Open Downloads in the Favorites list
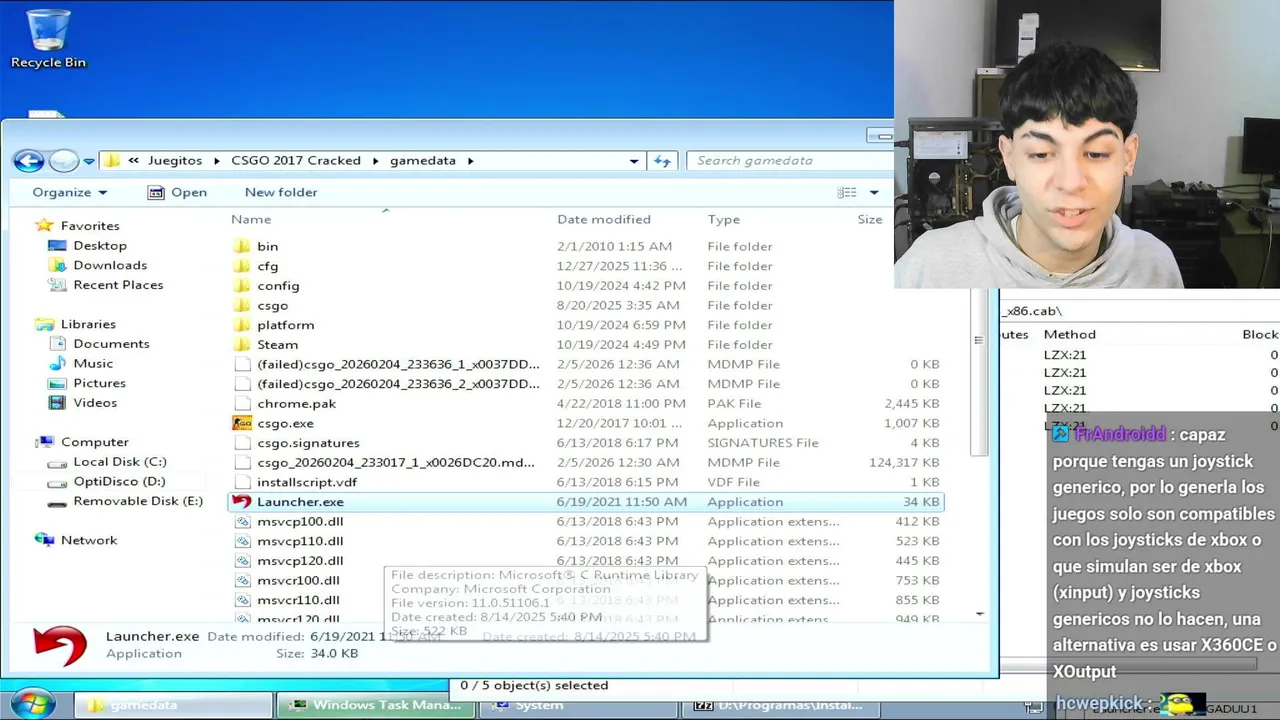 click(109, 265)
